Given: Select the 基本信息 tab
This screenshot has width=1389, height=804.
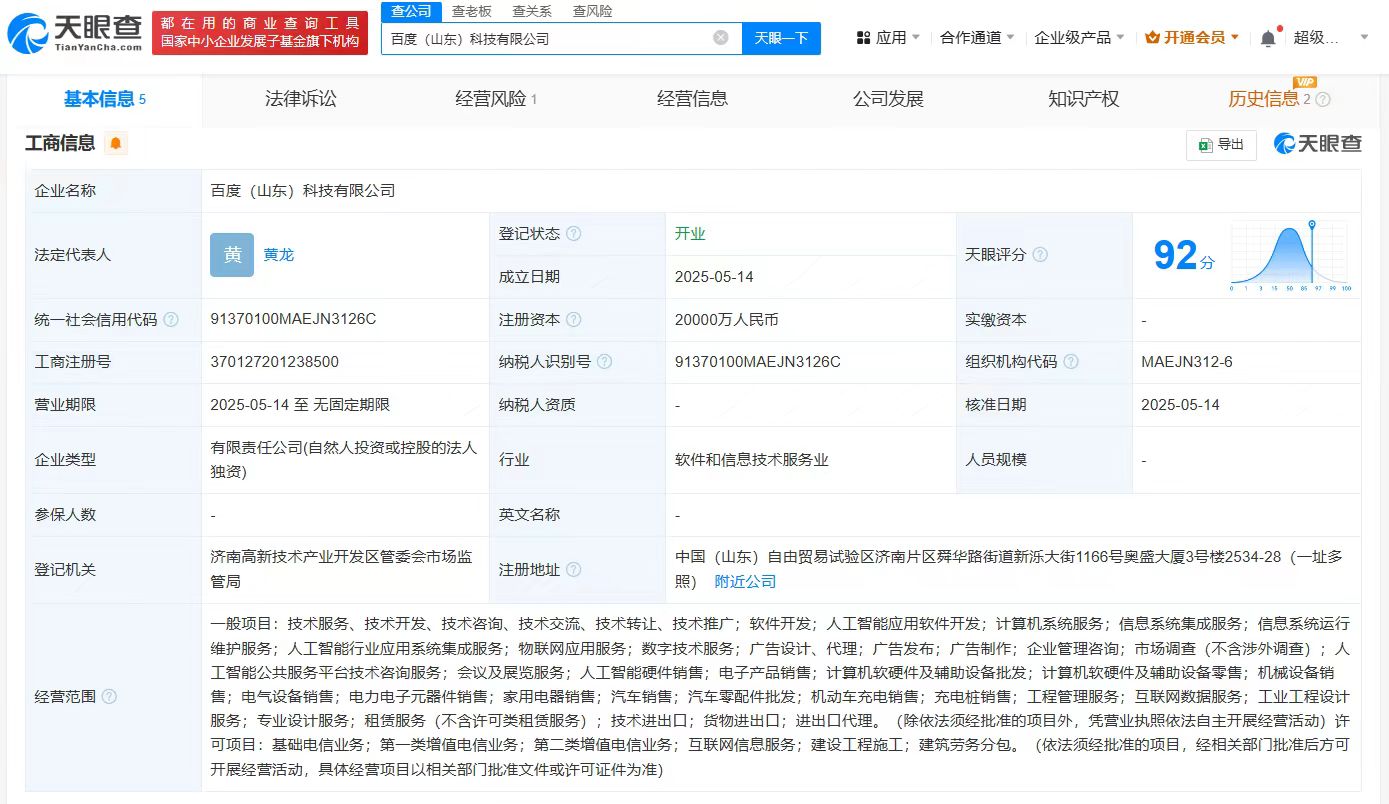Looking at the screenshot, I should (104, 99).
